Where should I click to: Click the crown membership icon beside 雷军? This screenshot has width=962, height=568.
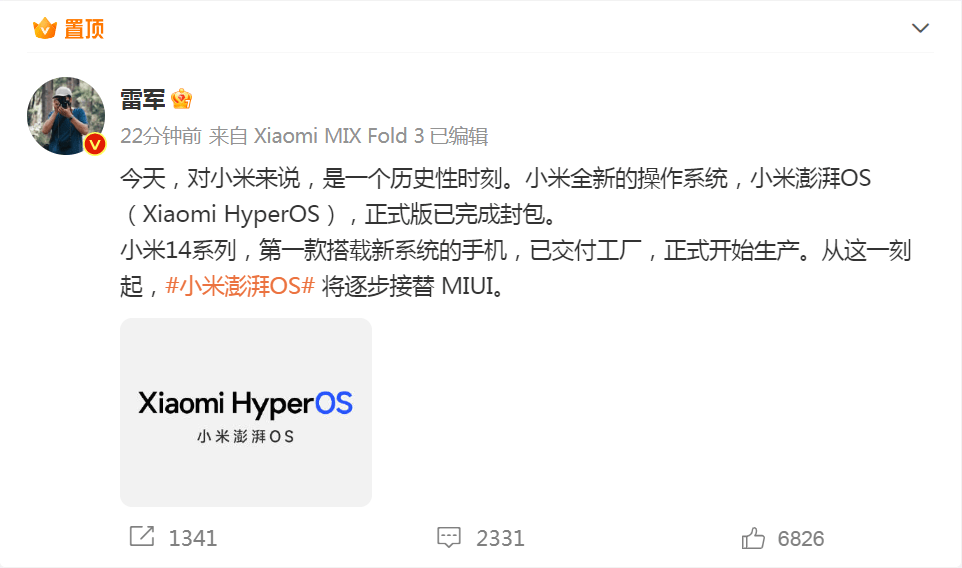coord(182,99)
